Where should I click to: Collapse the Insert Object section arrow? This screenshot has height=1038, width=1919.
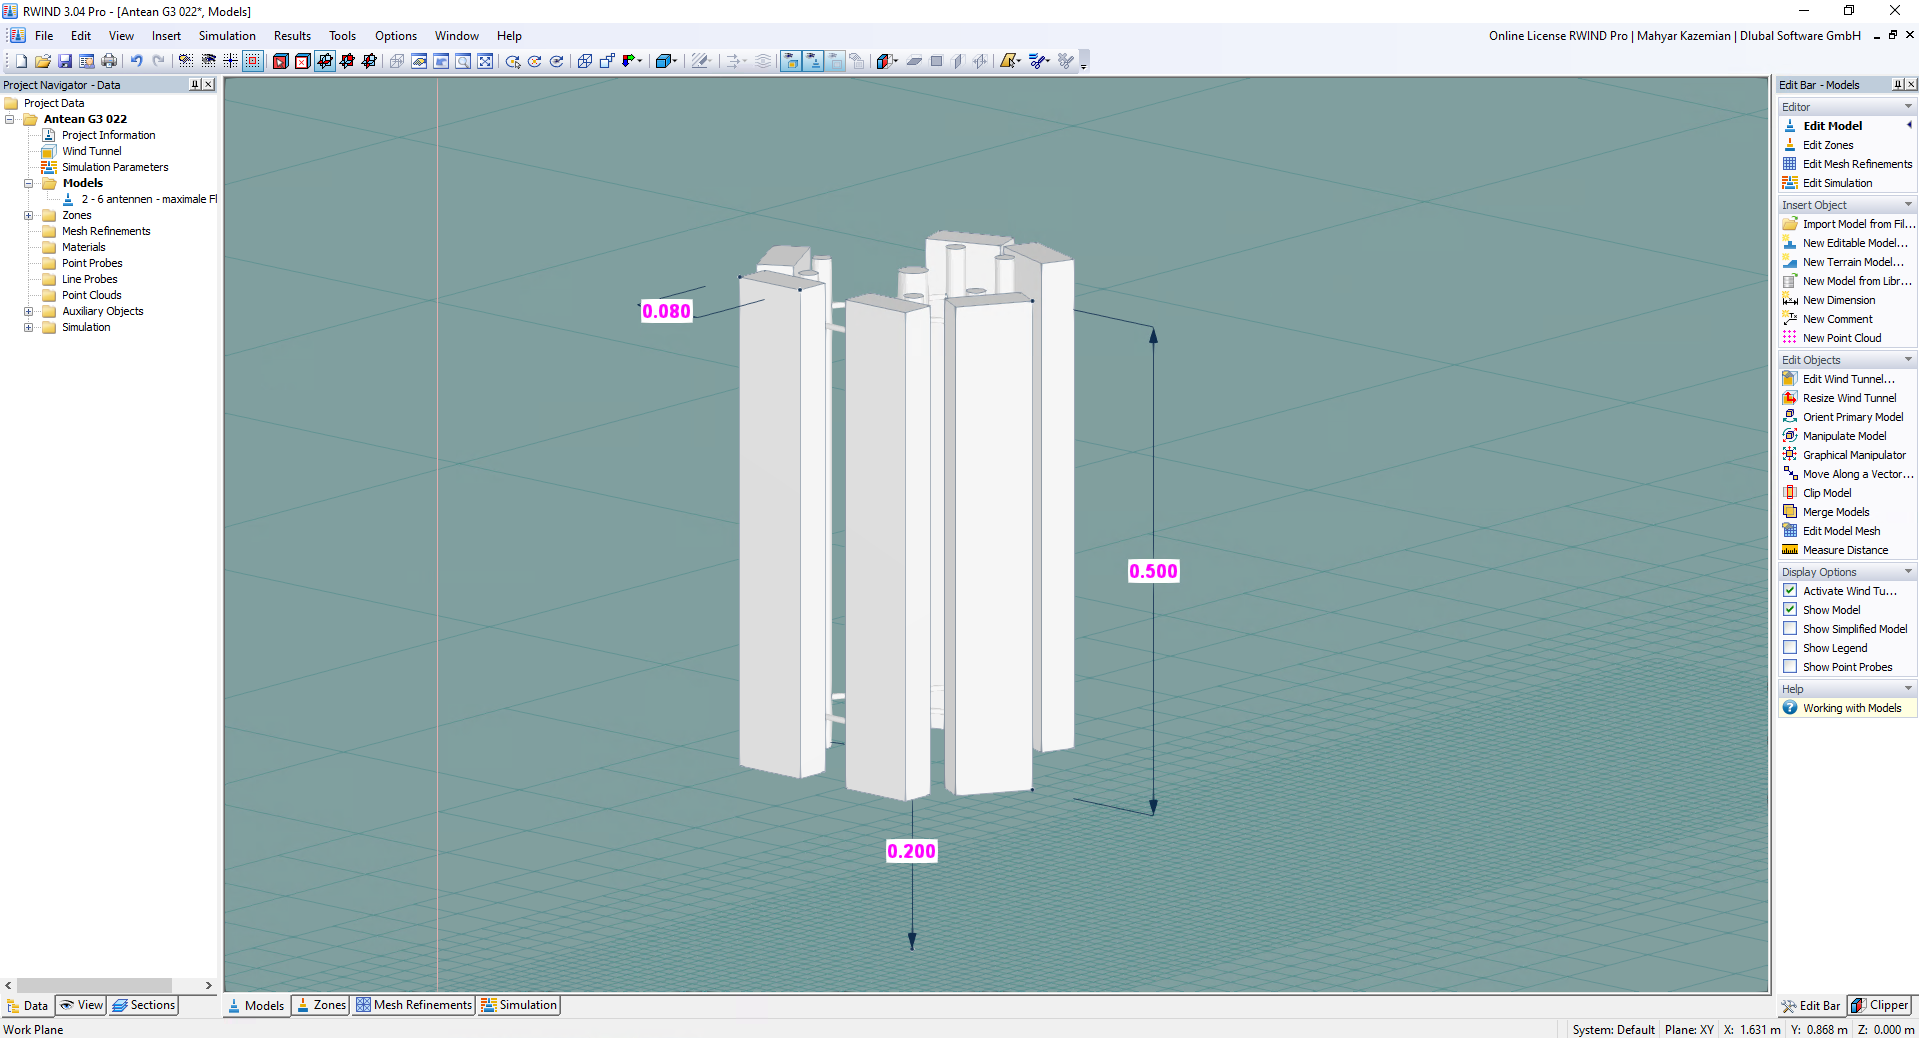1908,205
